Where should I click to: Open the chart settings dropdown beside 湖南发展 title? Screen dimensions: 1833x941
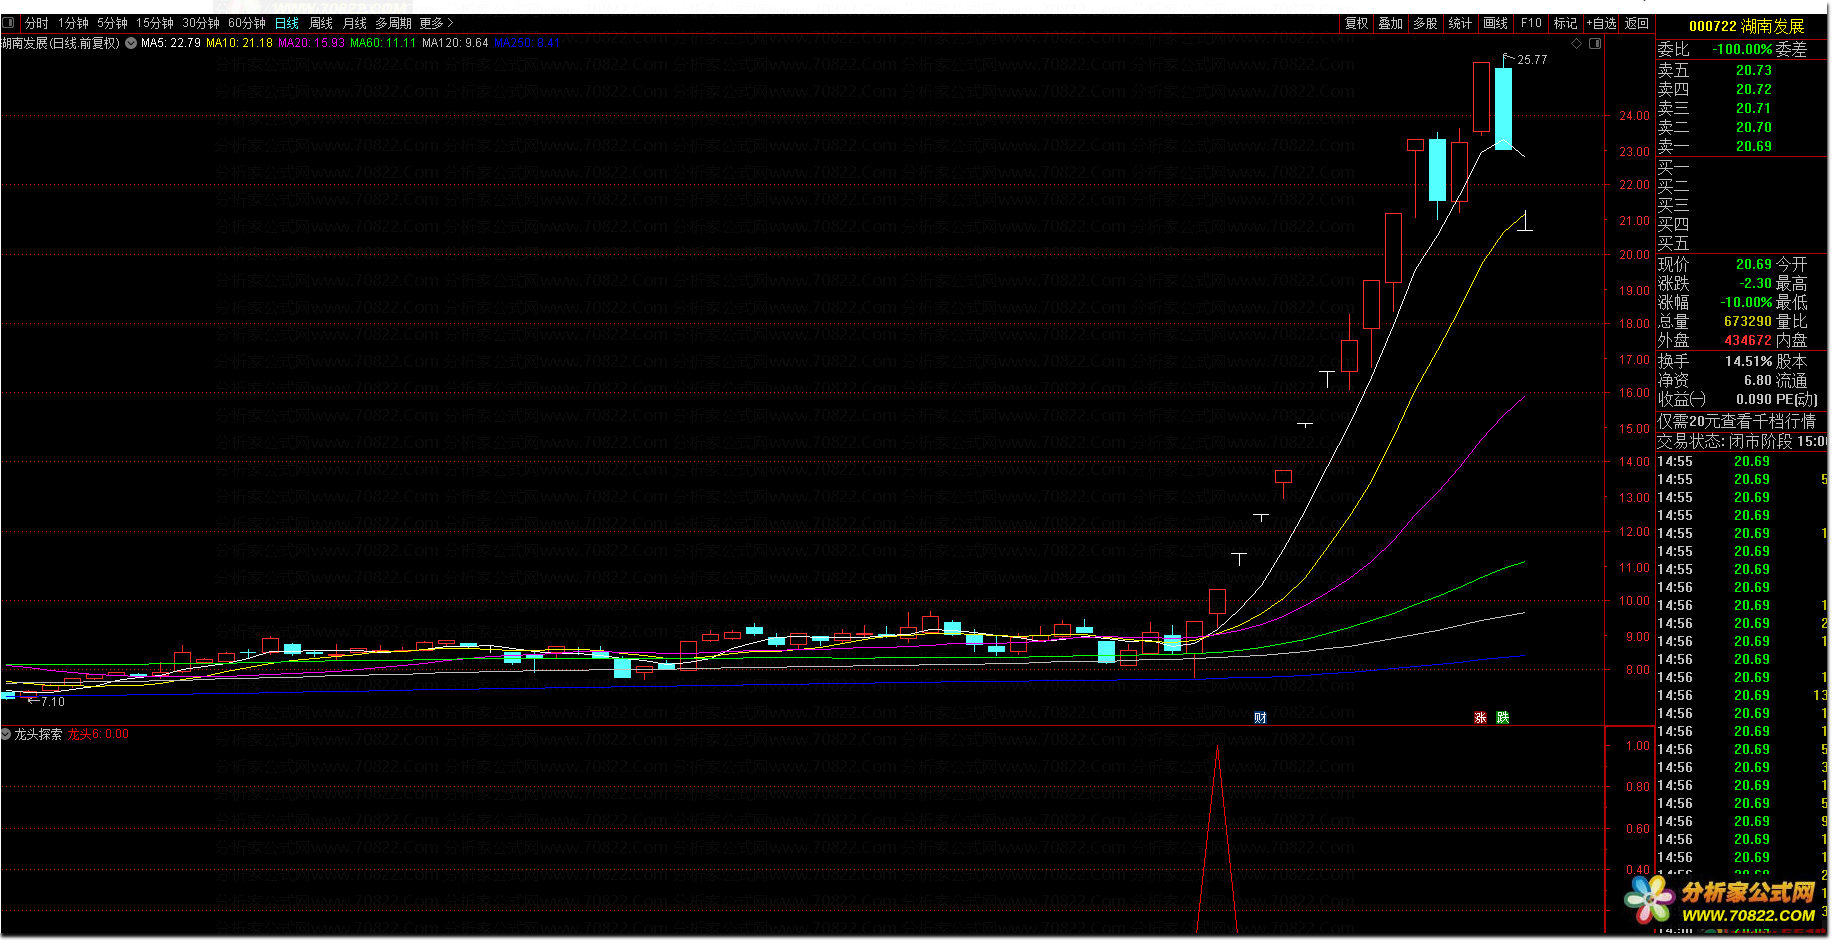pos(131,43)
